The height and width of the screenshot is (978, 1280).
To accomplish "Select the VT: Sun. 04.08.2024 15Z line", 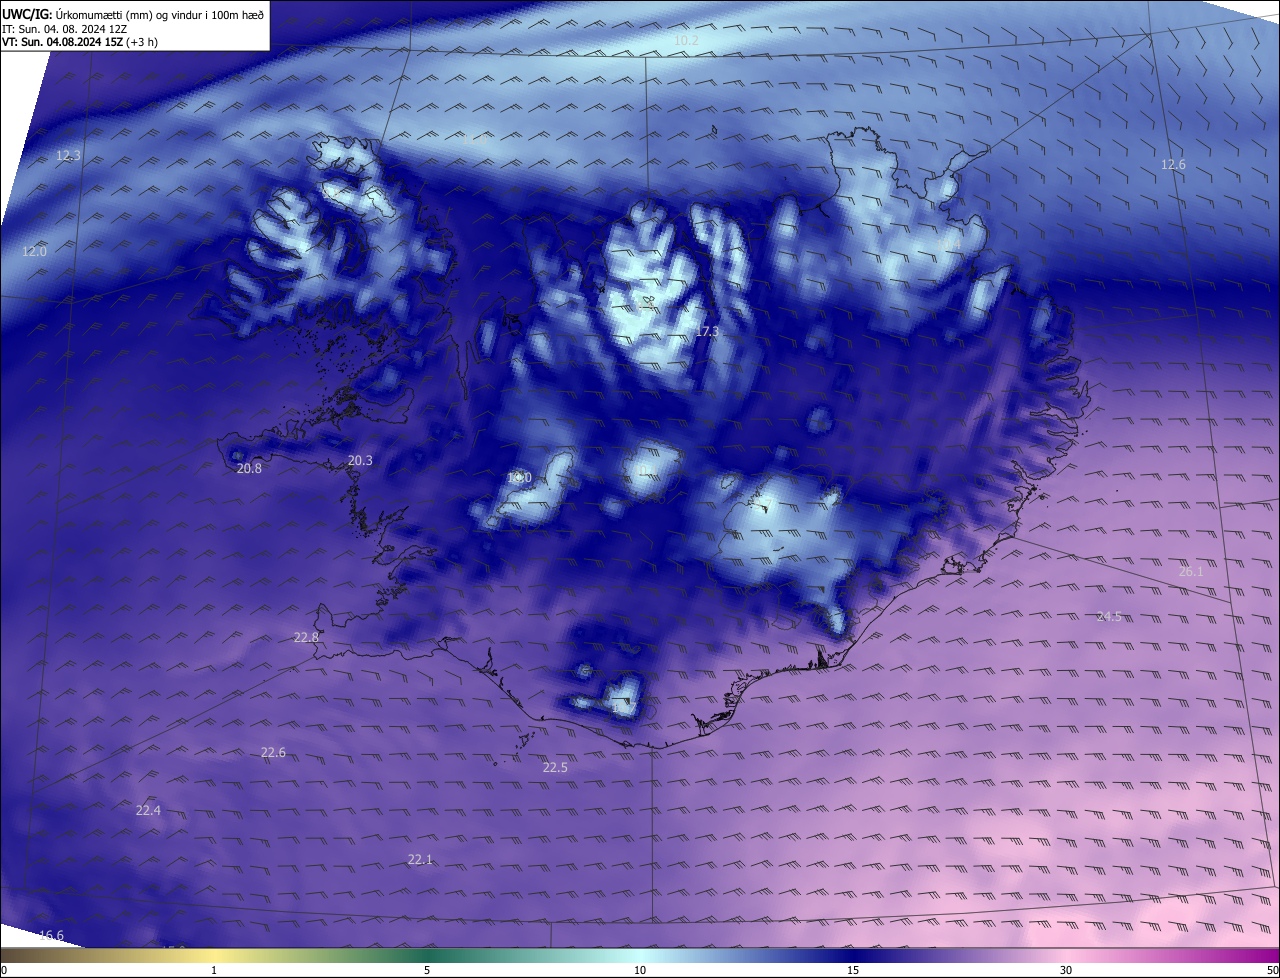I will point(79,42).
